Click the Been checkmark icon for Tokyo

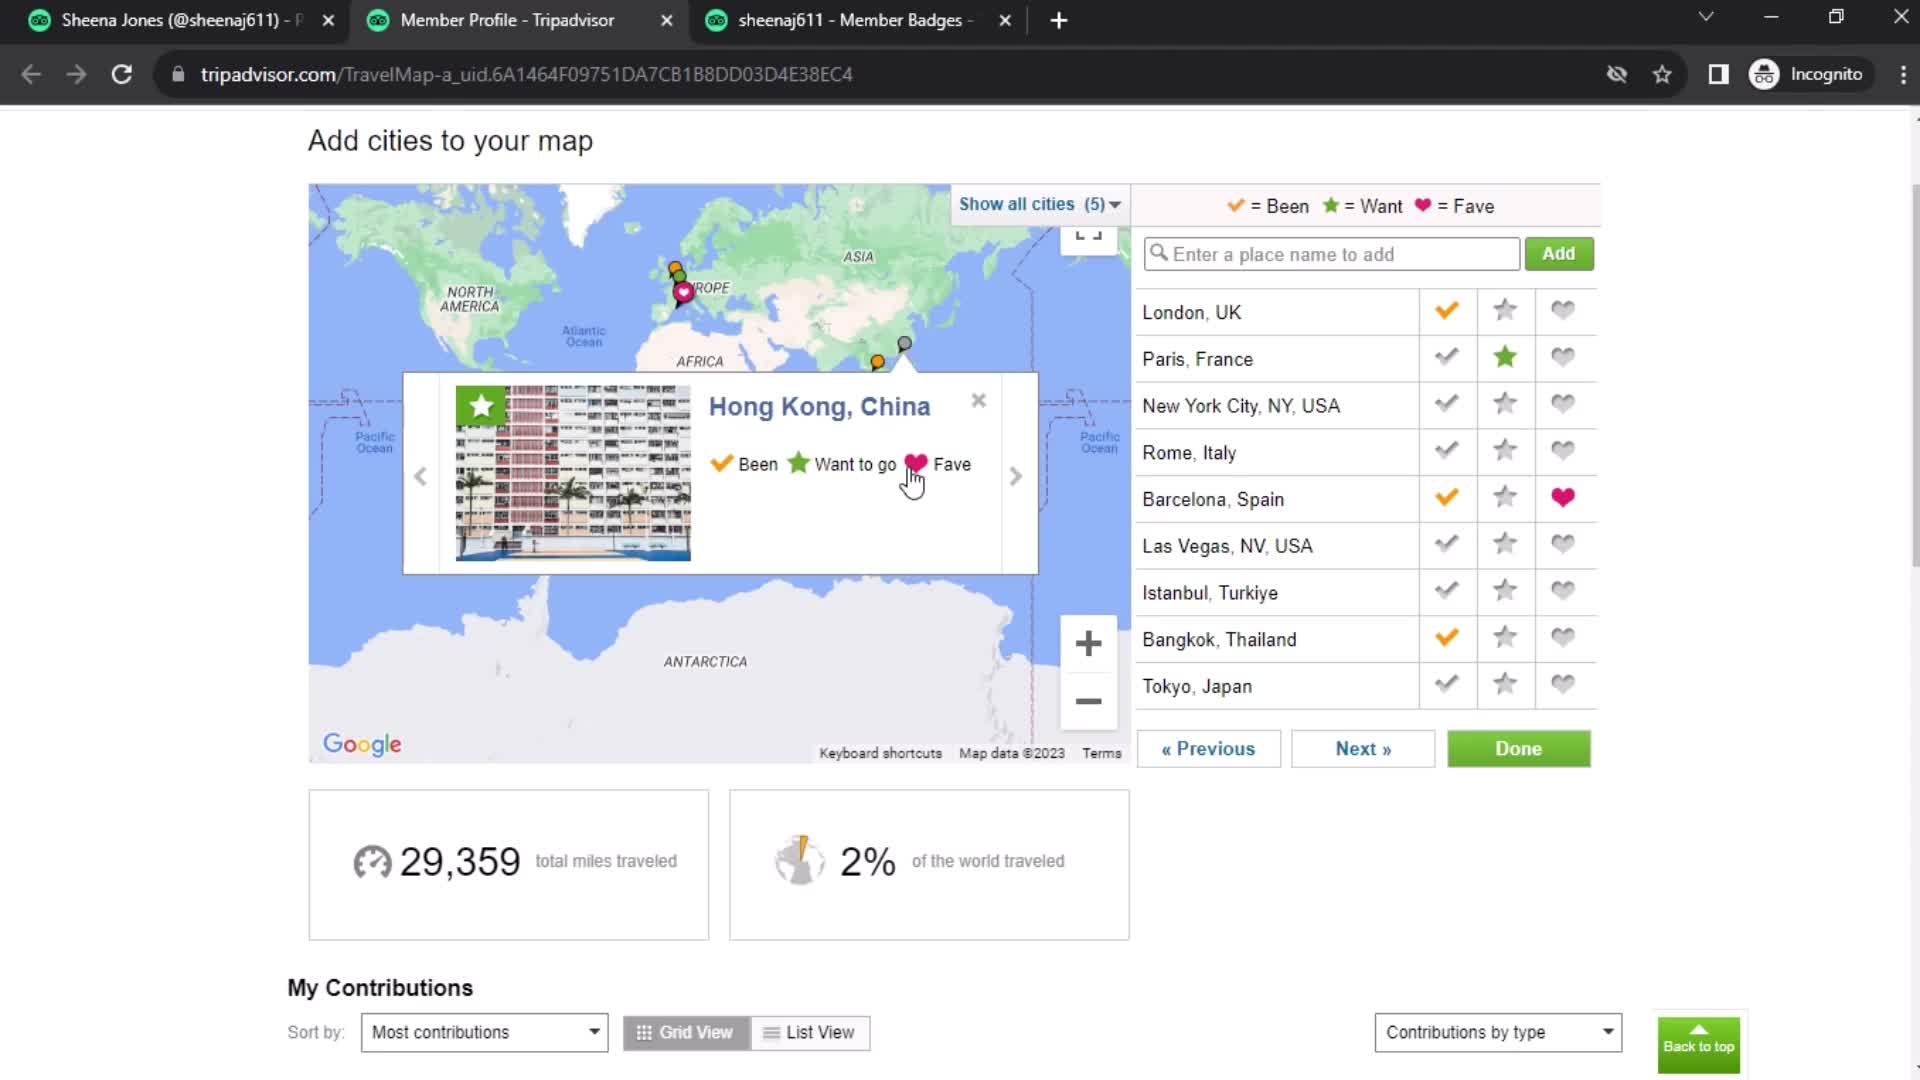tap(1447, 683)
